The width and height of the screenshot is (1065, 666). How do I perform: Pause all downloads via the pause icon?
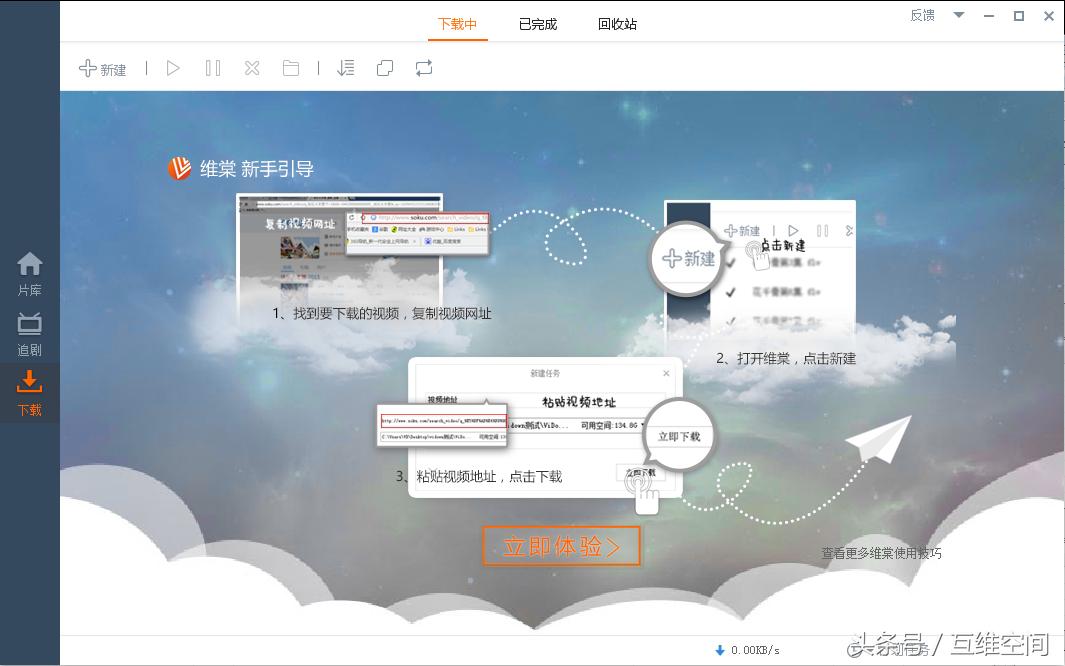(212, 68)
